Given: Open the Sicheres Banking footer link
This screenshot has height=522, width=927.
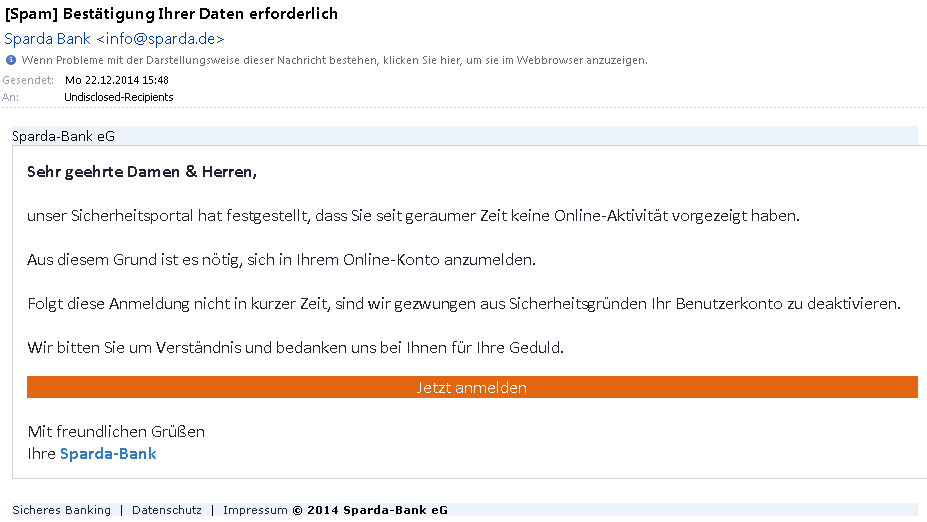Looking at the screenshot, I should (62, 510).
